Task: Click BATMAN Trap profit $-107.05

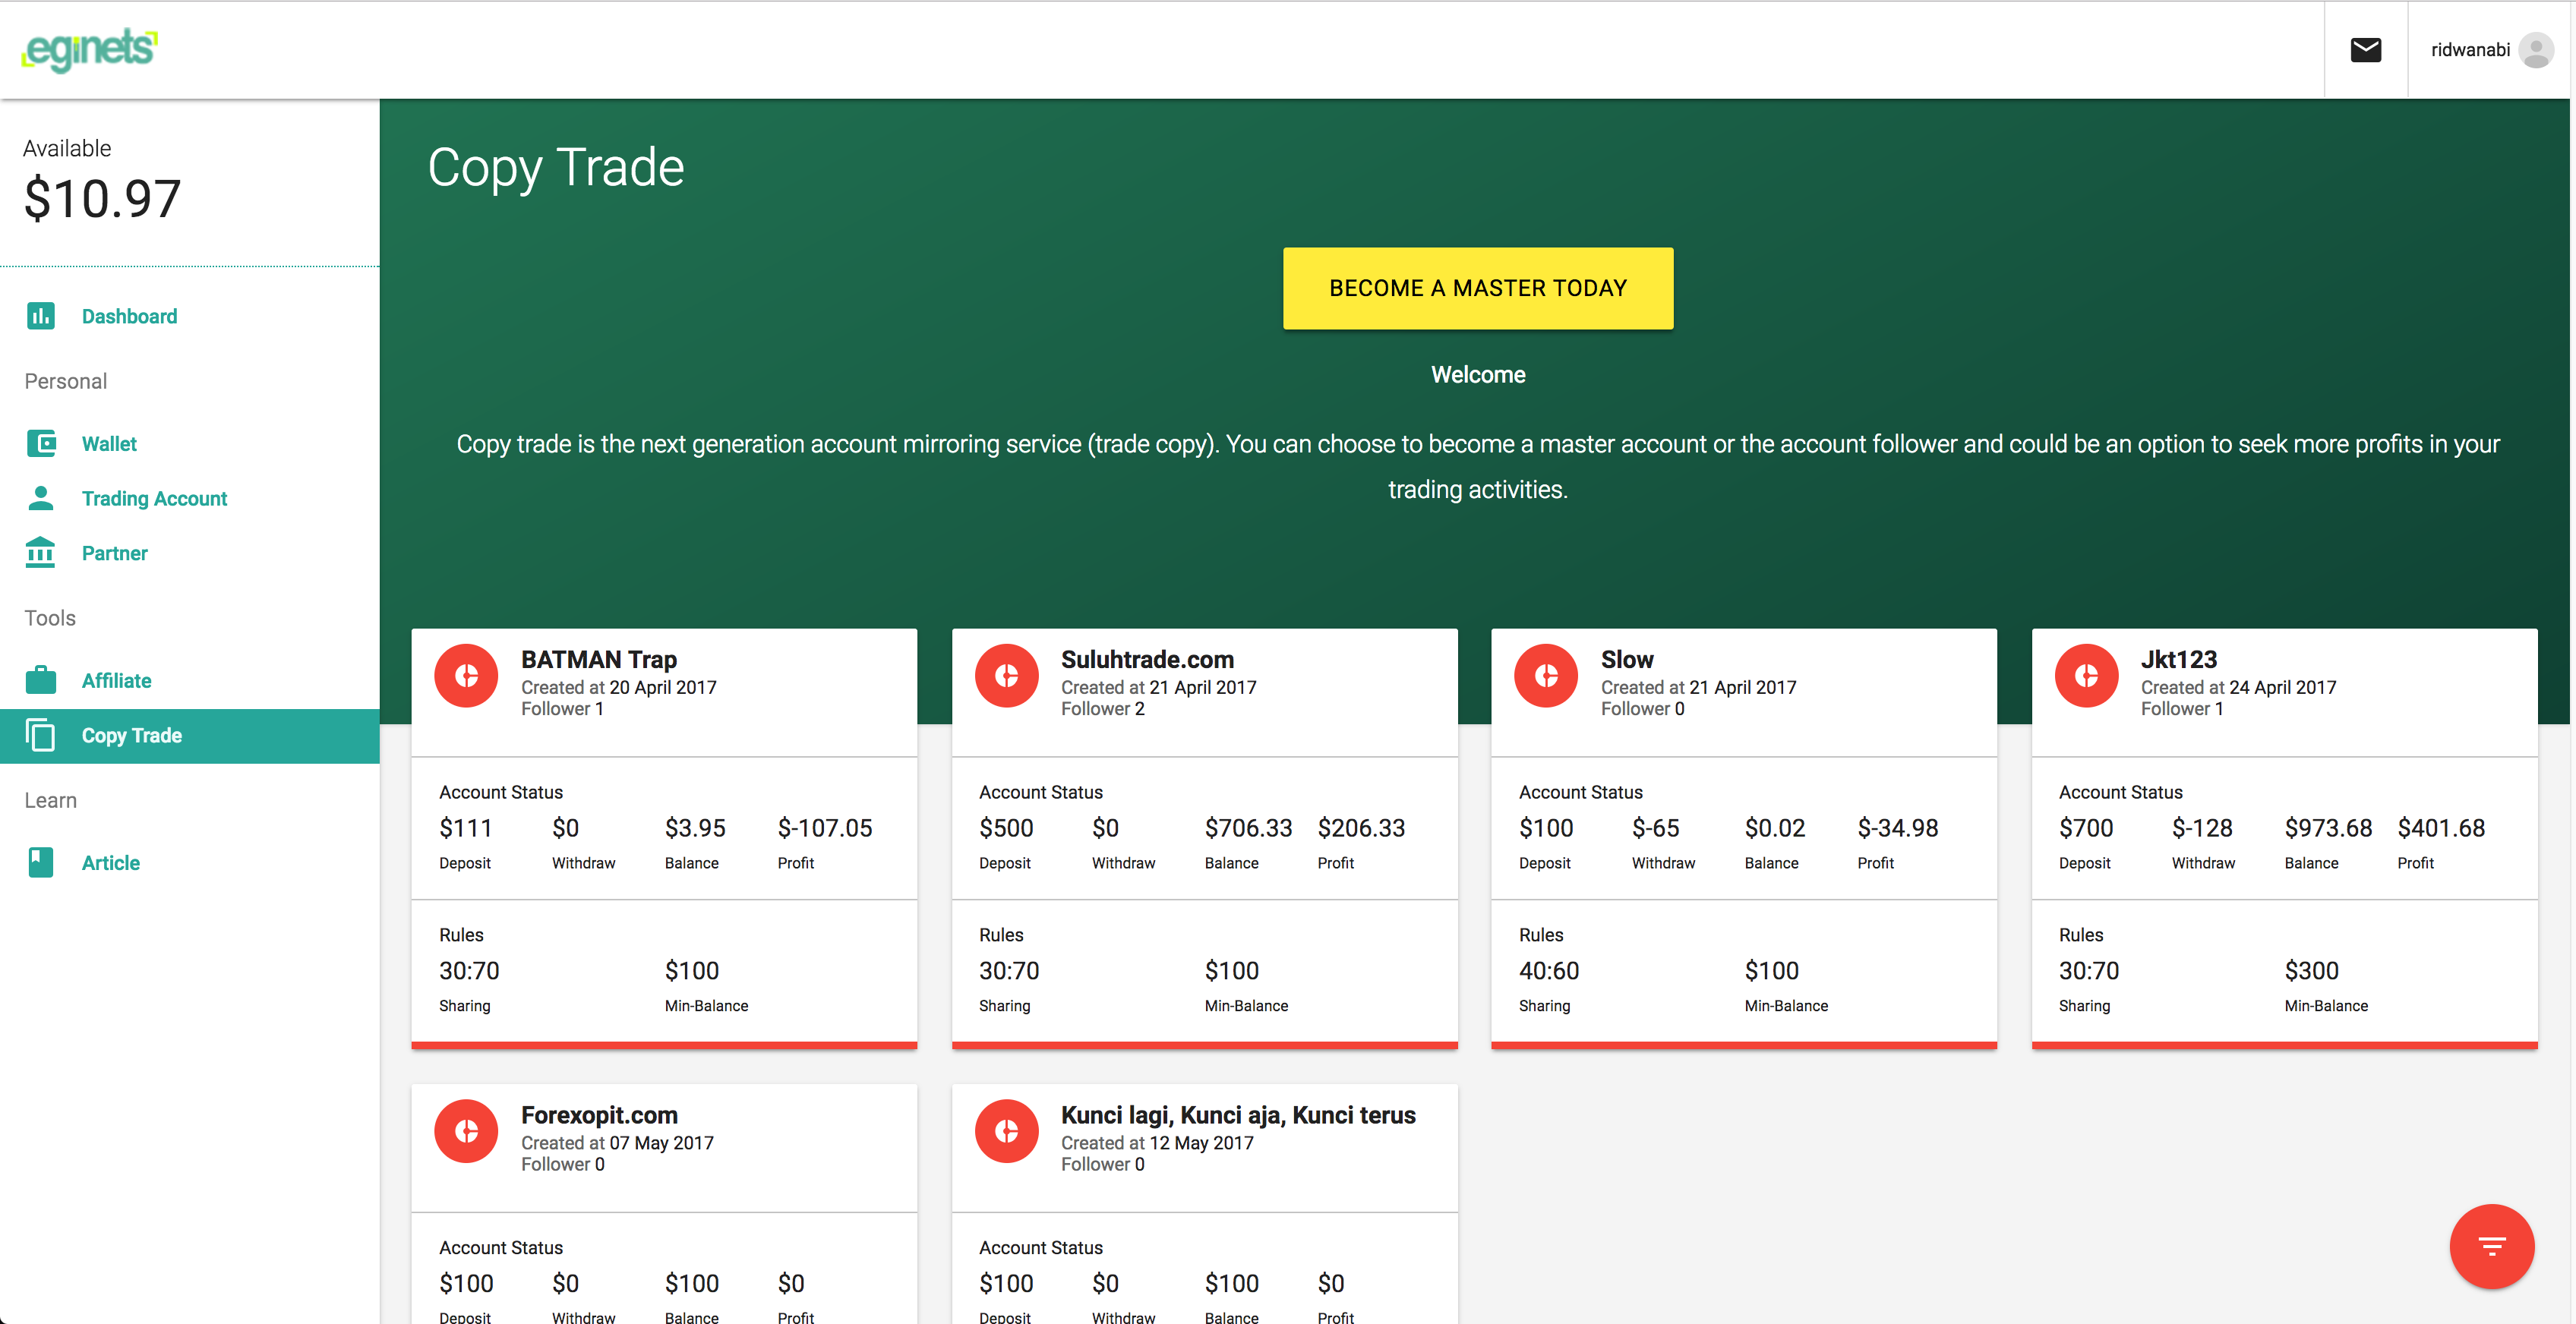Action: pos(825,828)
